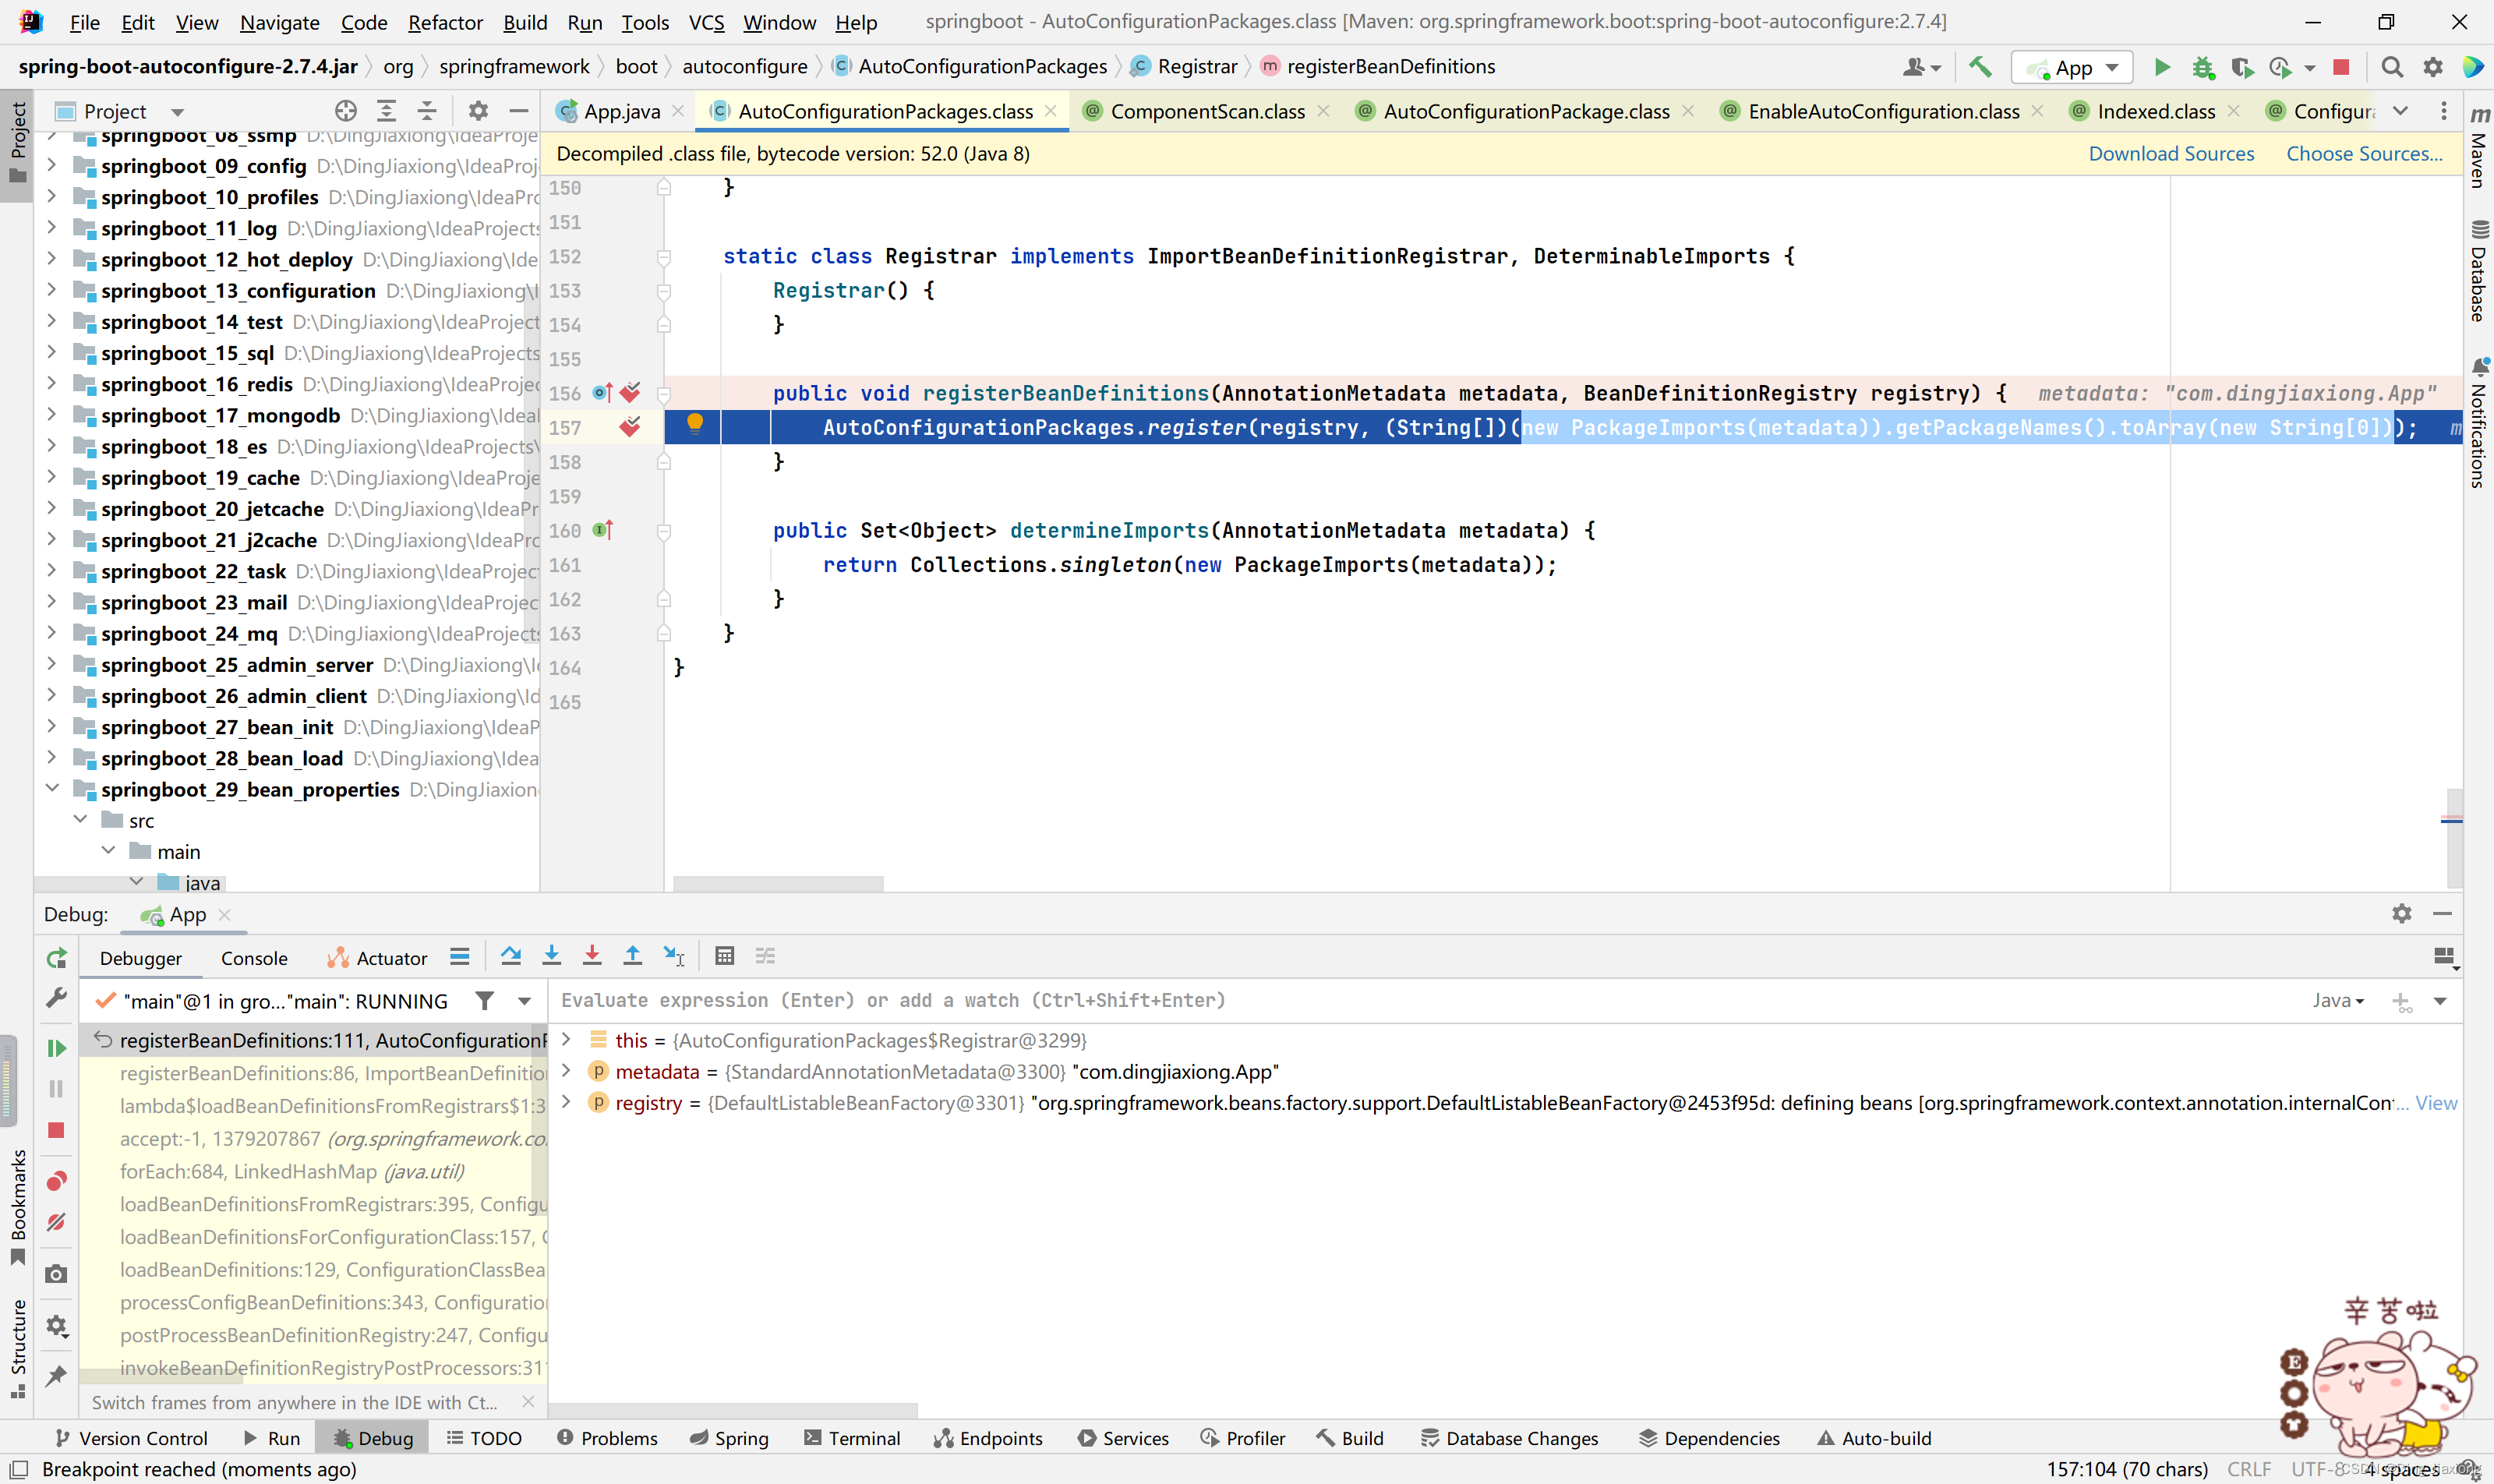Collapse the src folder

[81, 820]
